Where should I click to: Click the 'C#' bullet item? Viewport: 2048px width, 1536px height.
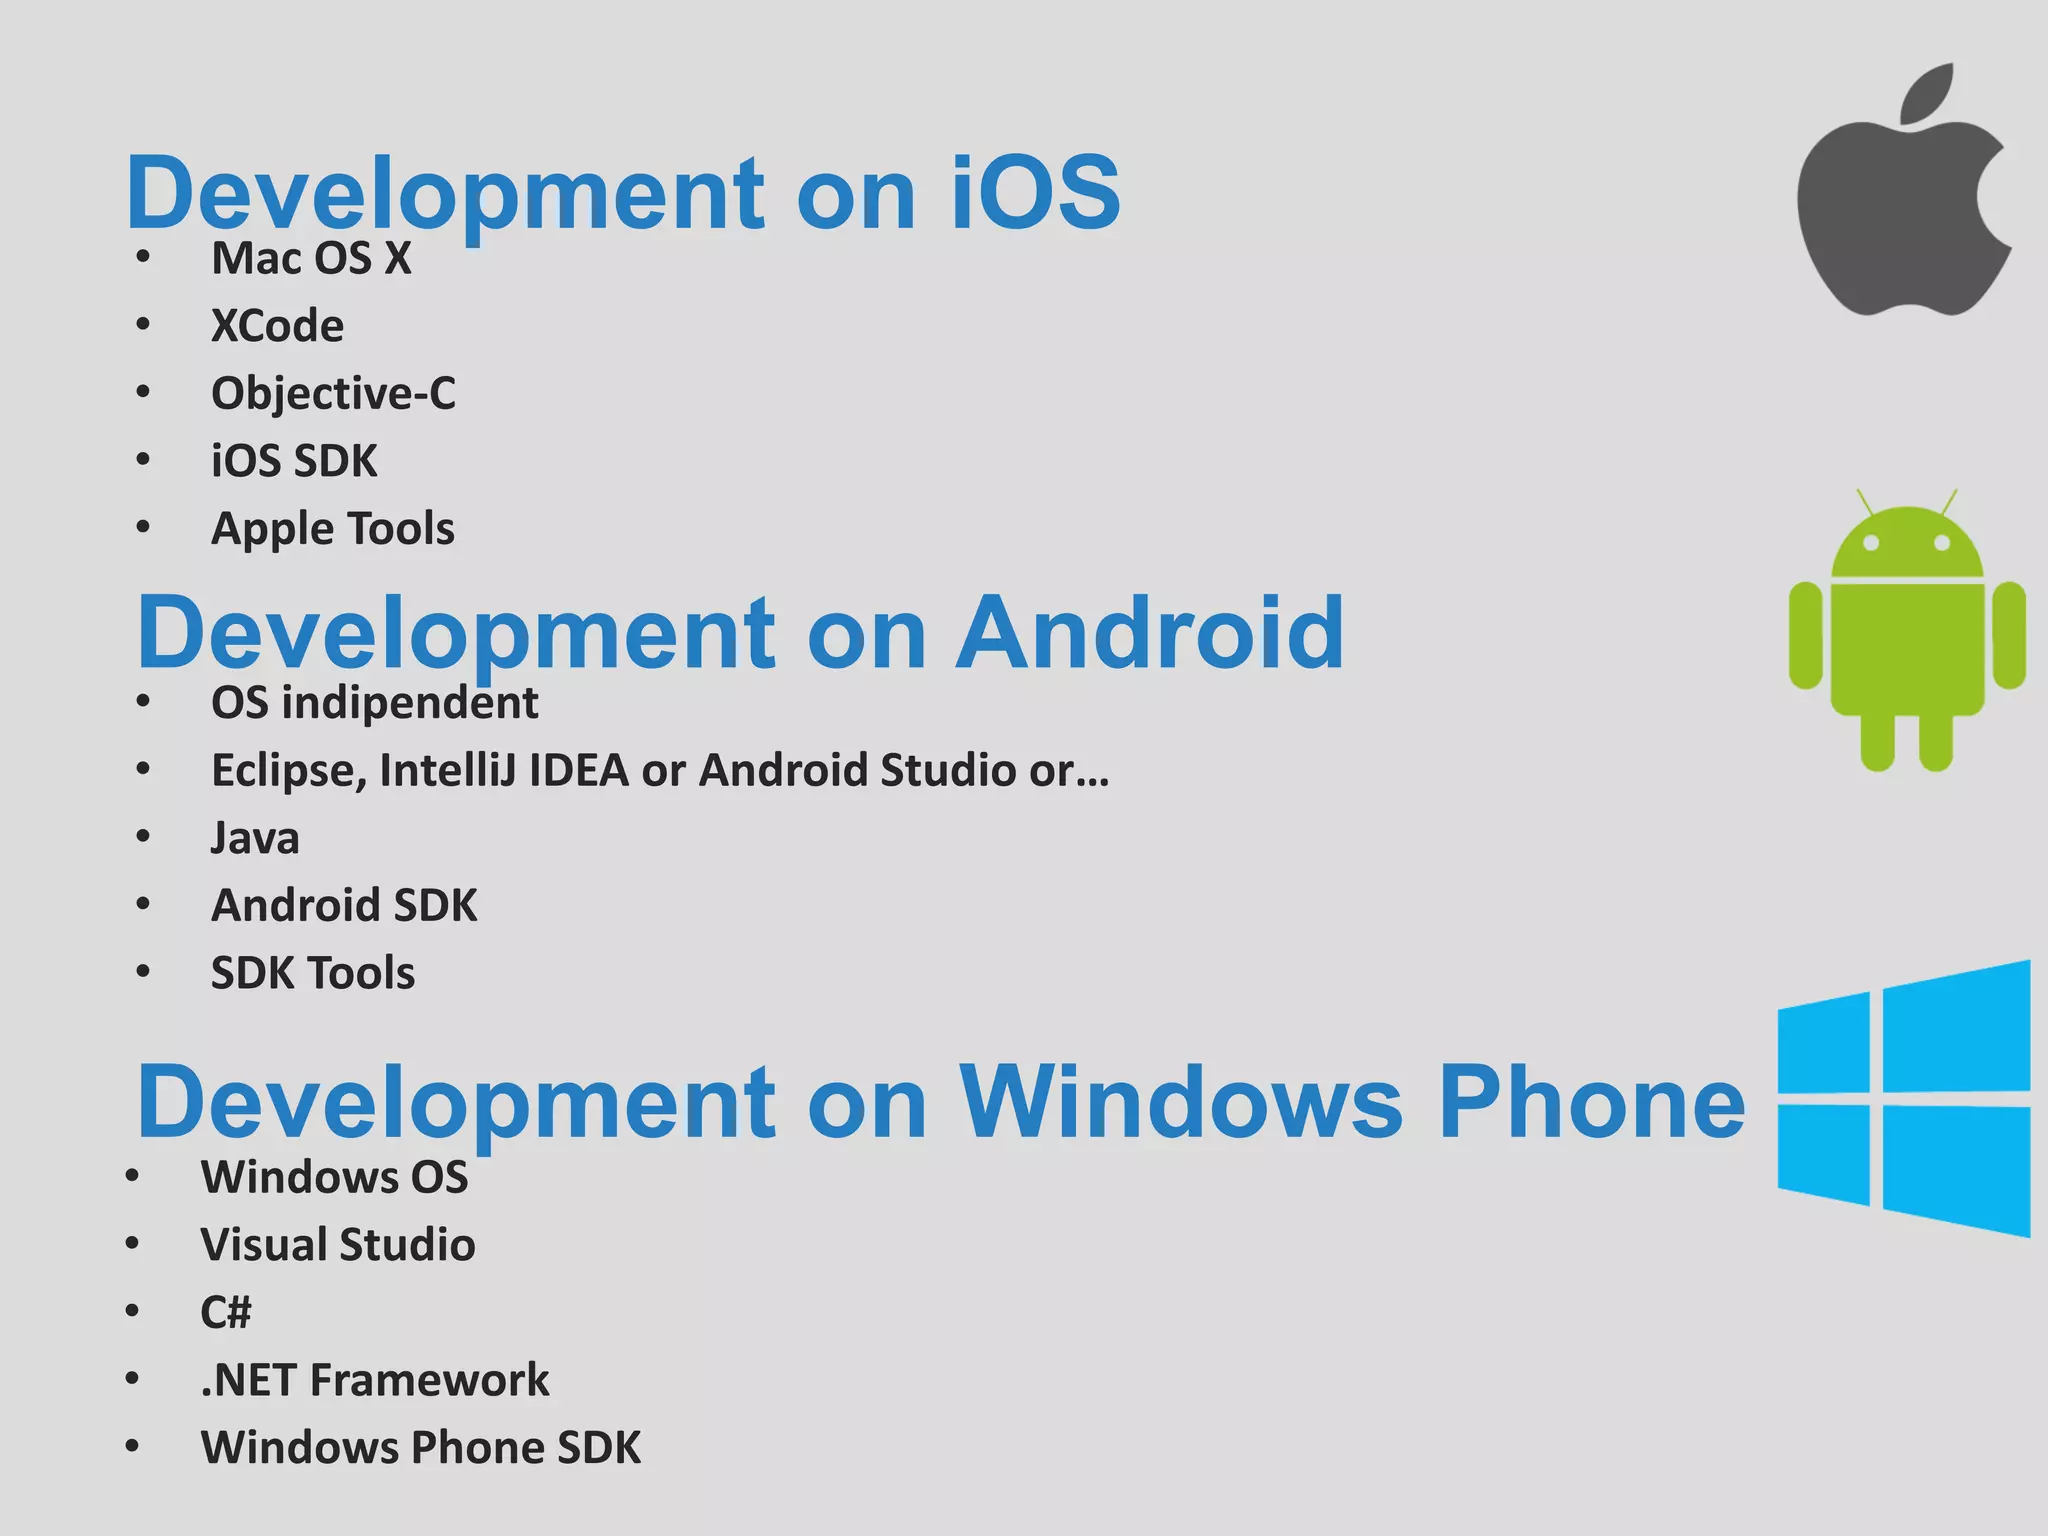[226, 1312]
